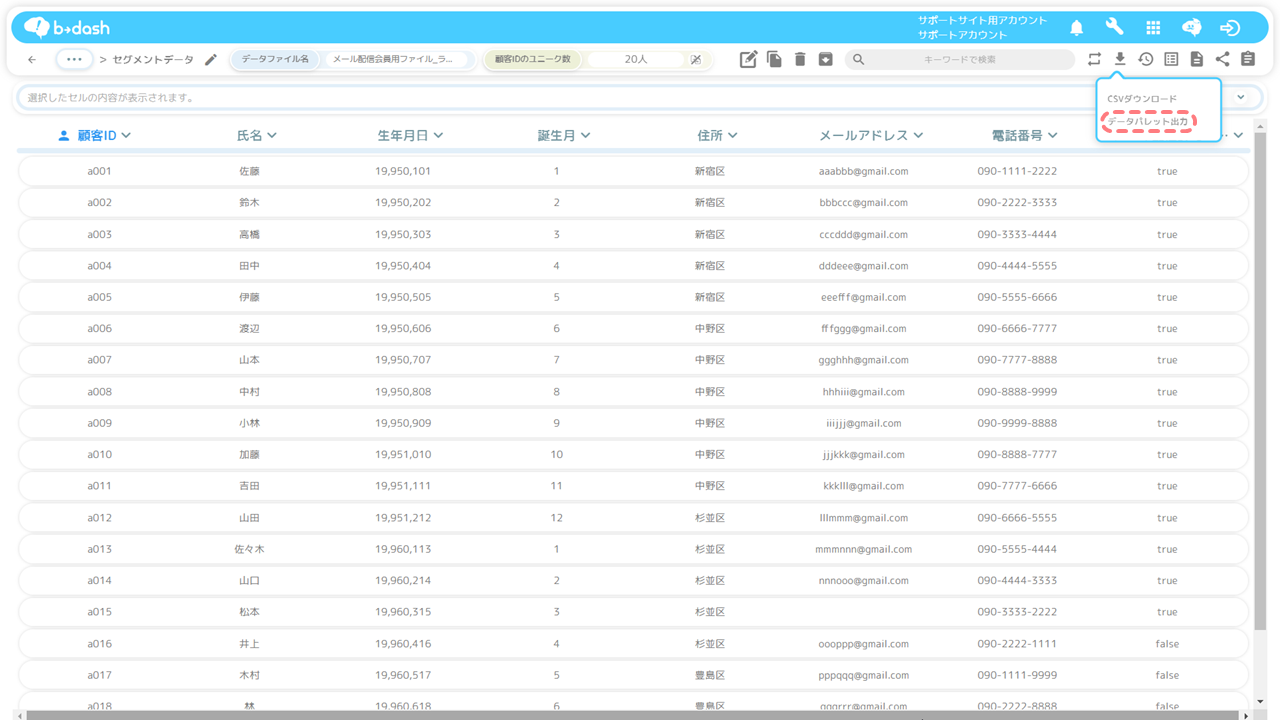Open the apps grid menu
1280x720 pixels.
[1153, 28]
